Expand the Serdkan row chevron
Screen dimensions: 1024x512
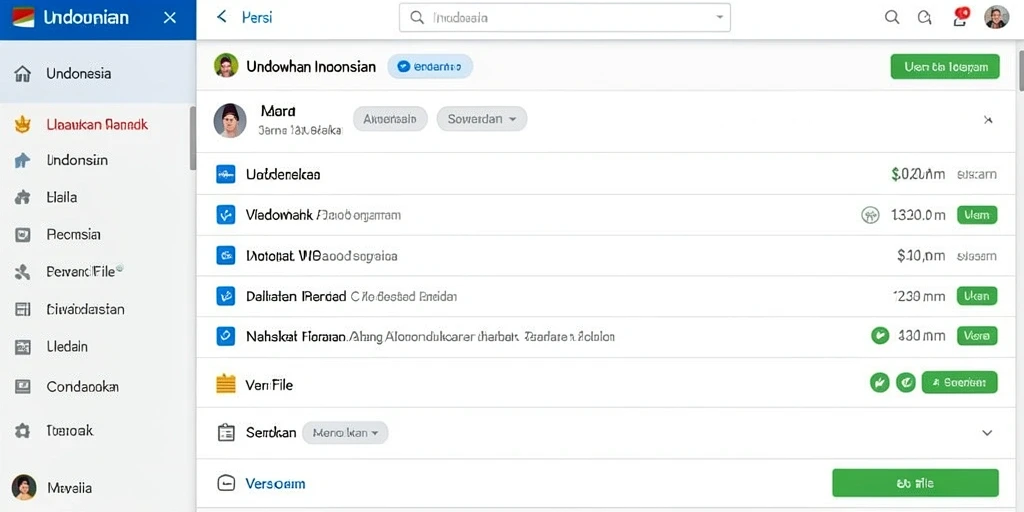click(x=987, y=432)
